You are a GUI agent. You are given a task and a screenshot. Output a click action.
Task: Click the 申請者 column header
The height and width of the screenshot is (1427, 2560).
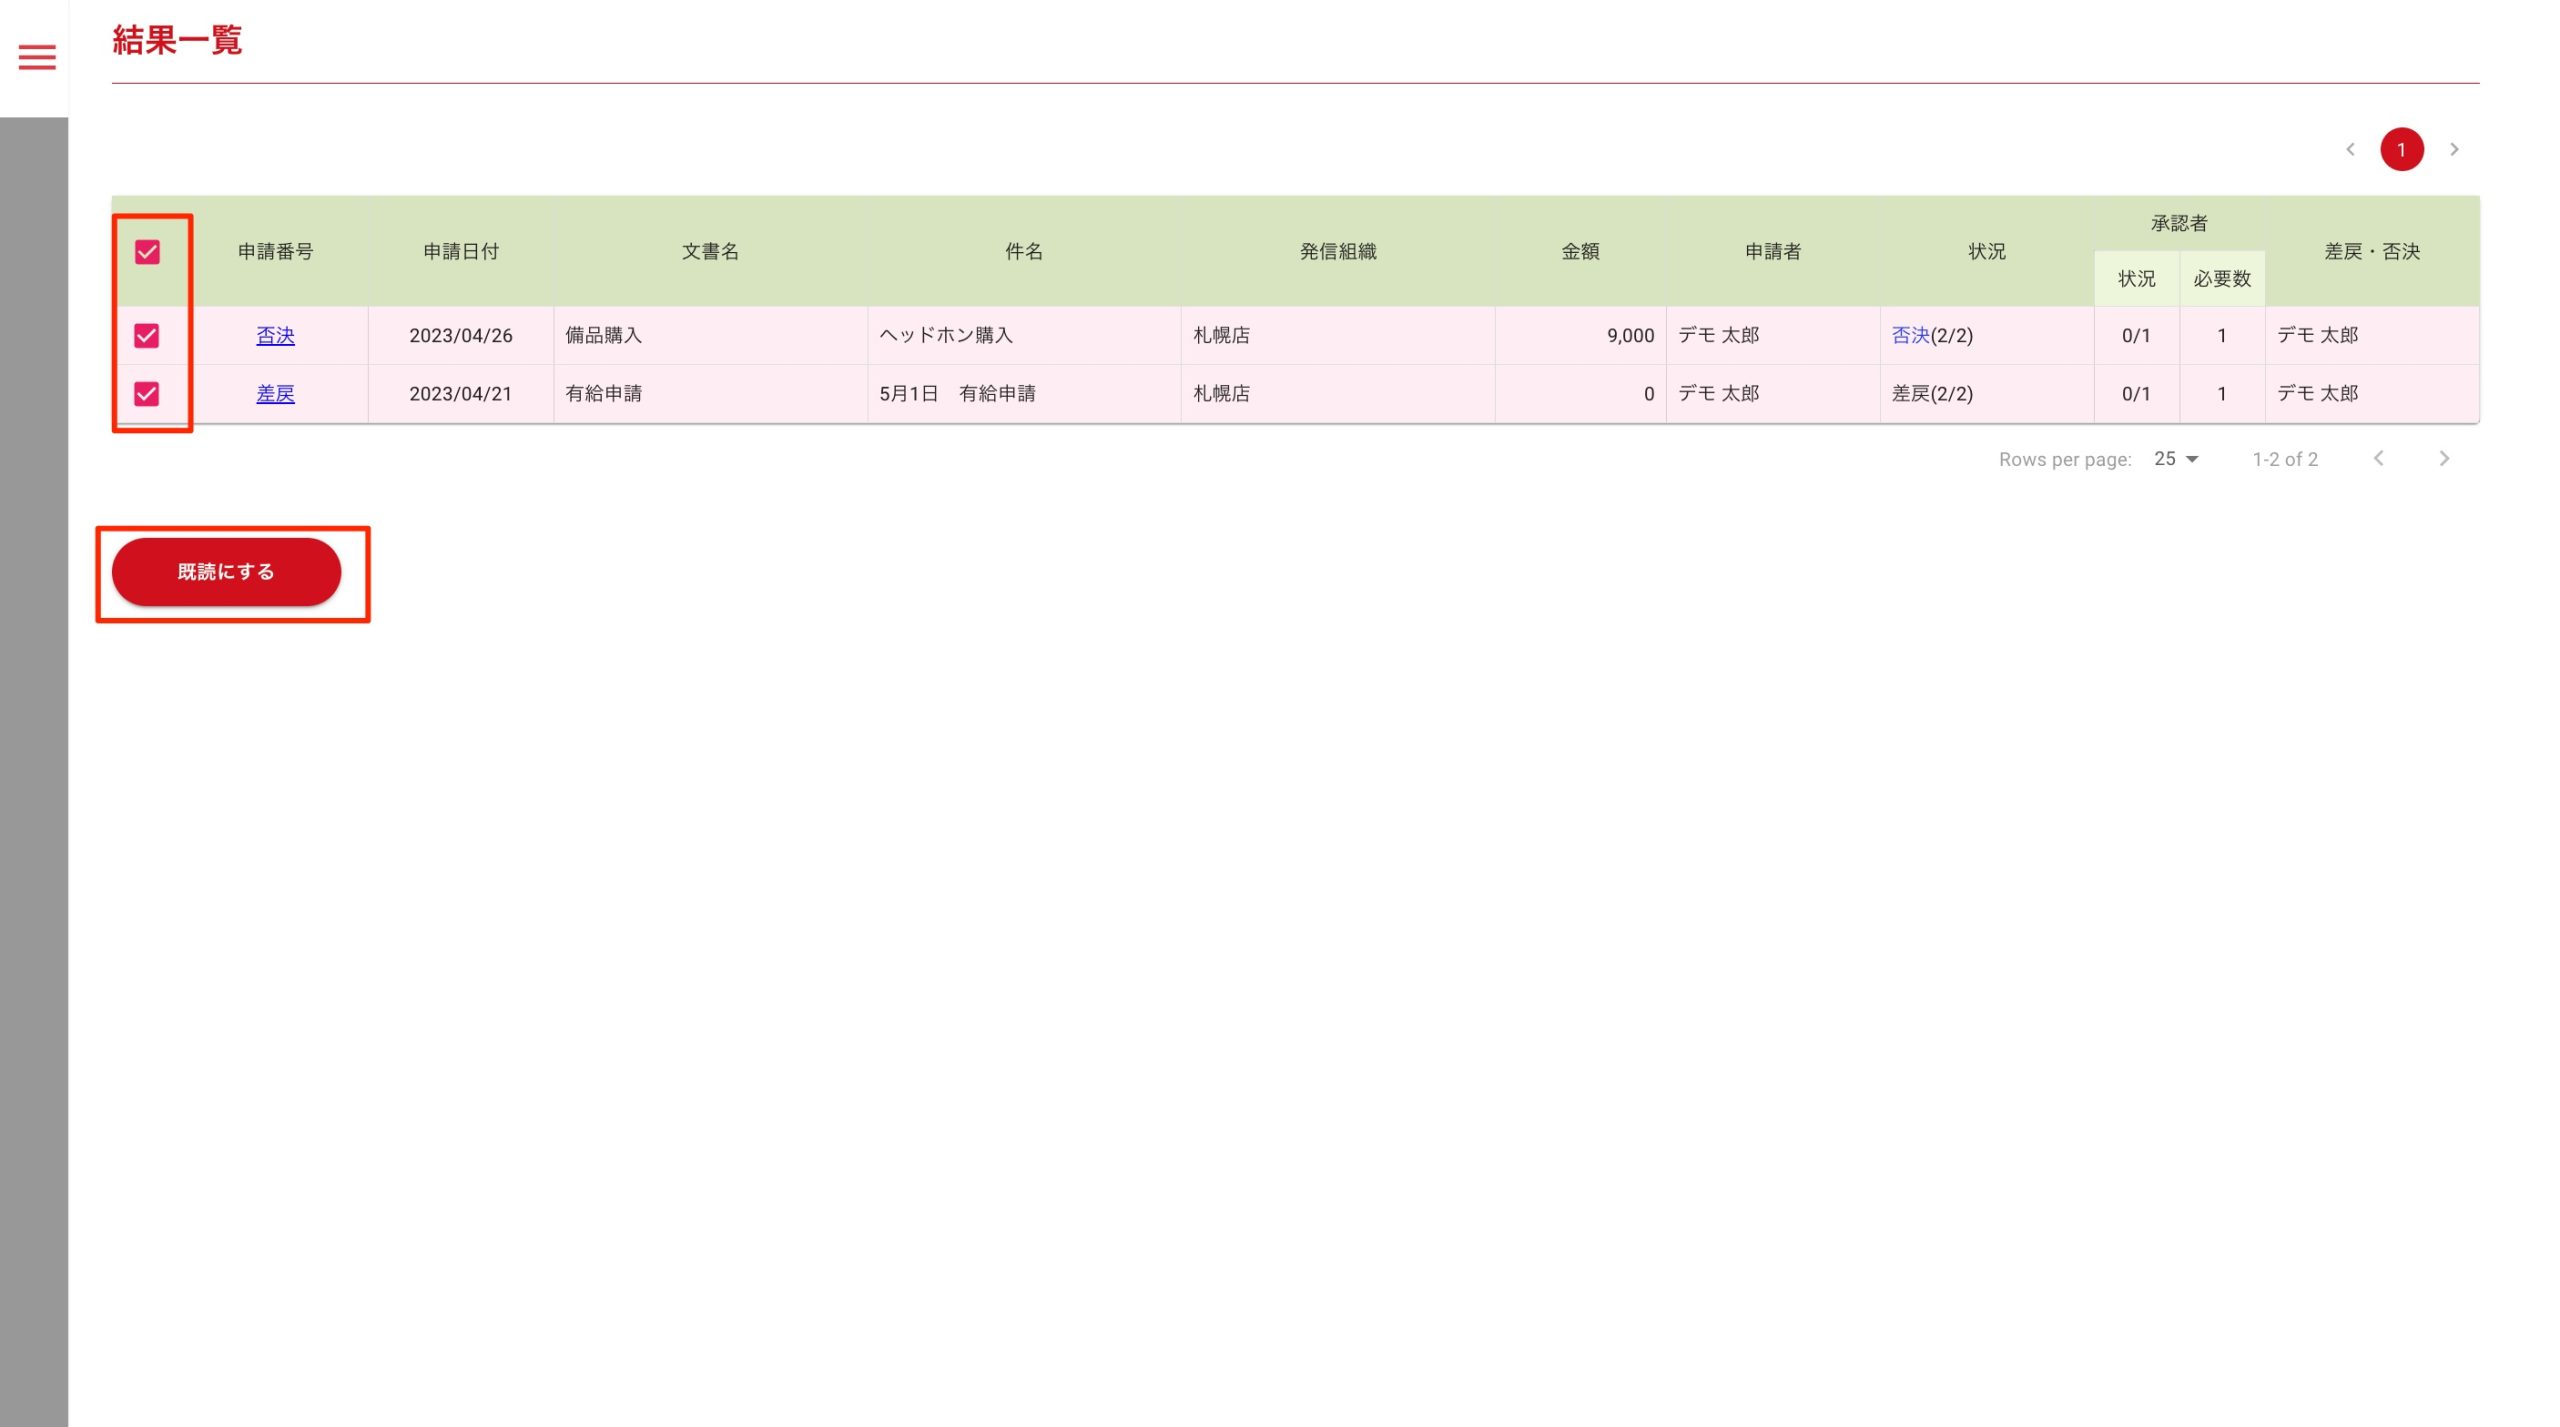point(1772,252)
